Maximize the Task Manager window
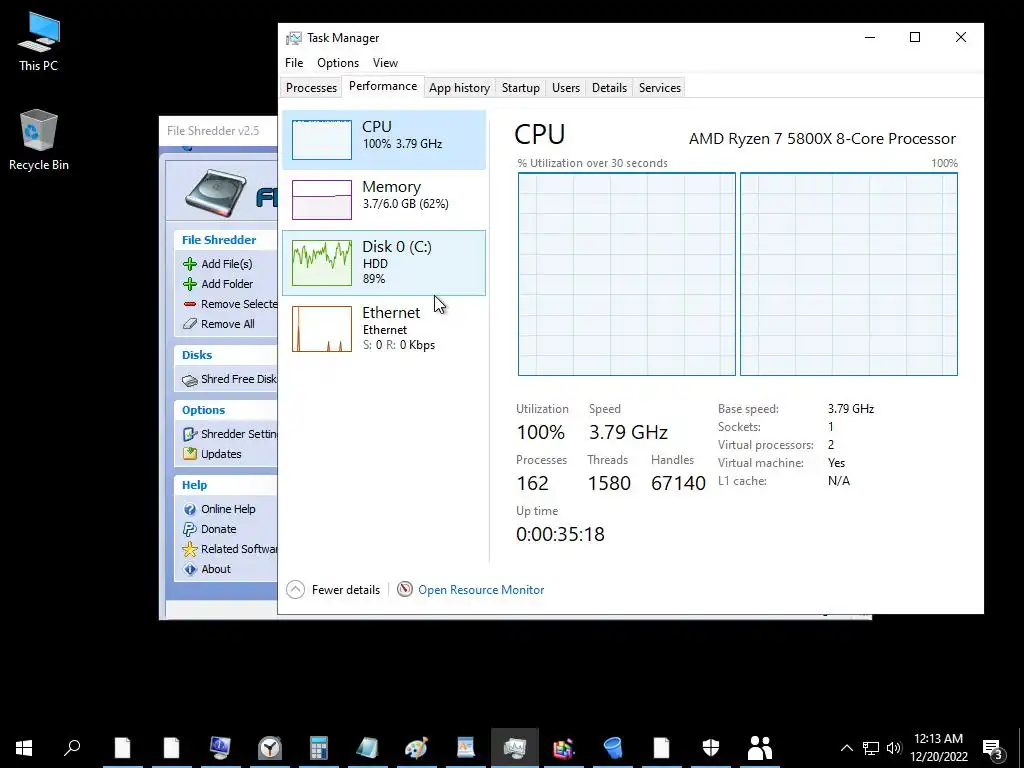This screenshot has height=768, width=1024. pyautogui.click(x=915, y=37)
